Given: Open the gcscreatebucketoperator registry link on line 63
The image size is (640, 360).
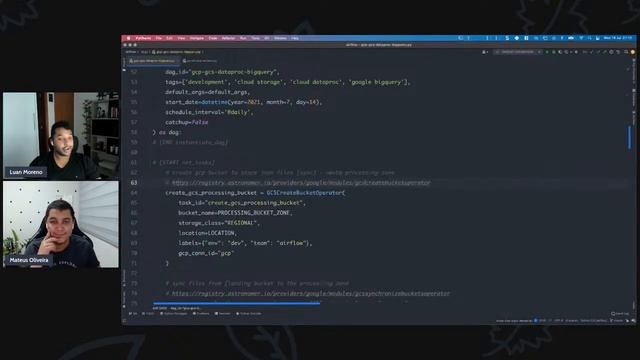Looking at the screenshot, I should click(301, 182).
